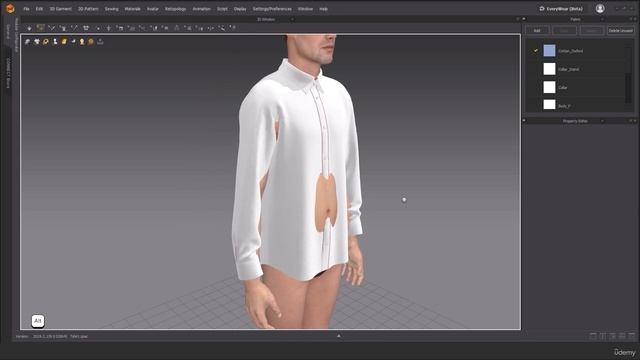The width and height of the screenshot is (640, 360).
Task: Open the Property Editor header dropdown
Action: pyautogui.click(x=602, y=121)
